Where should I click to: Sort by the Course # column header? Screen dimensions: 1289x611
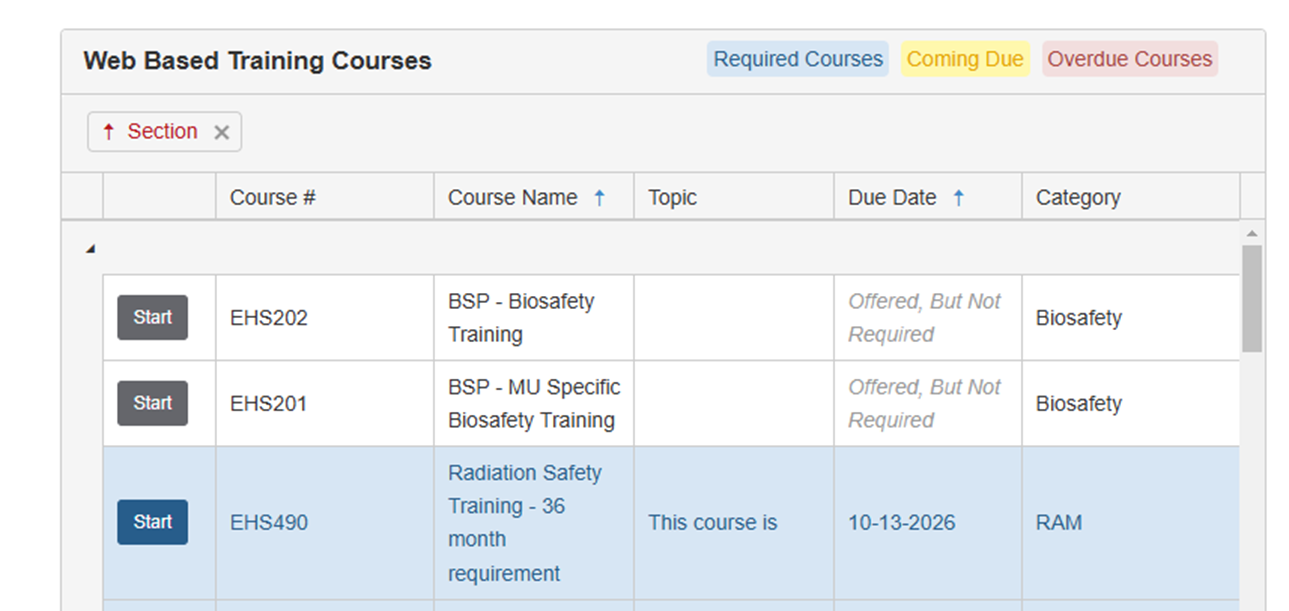point(273,198)
